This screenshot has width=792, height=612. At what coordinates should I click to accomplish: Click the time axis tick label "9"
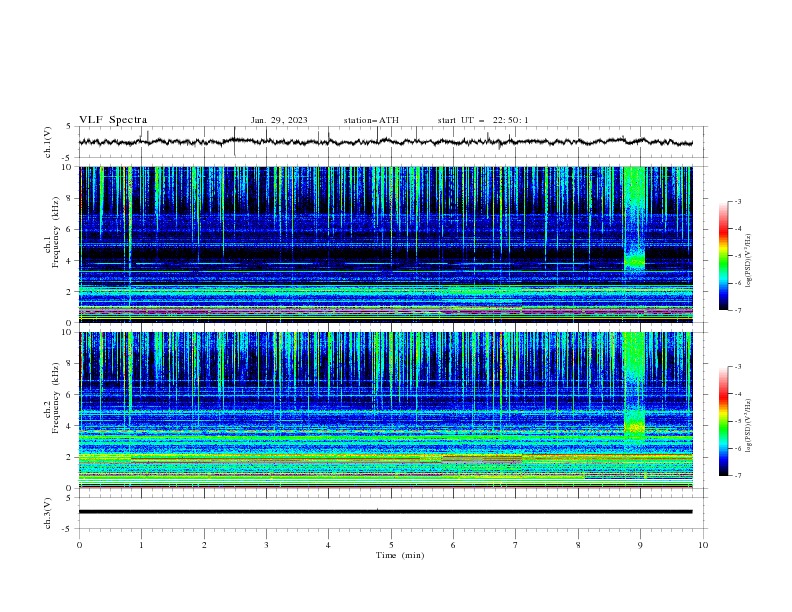coord(640,545)
